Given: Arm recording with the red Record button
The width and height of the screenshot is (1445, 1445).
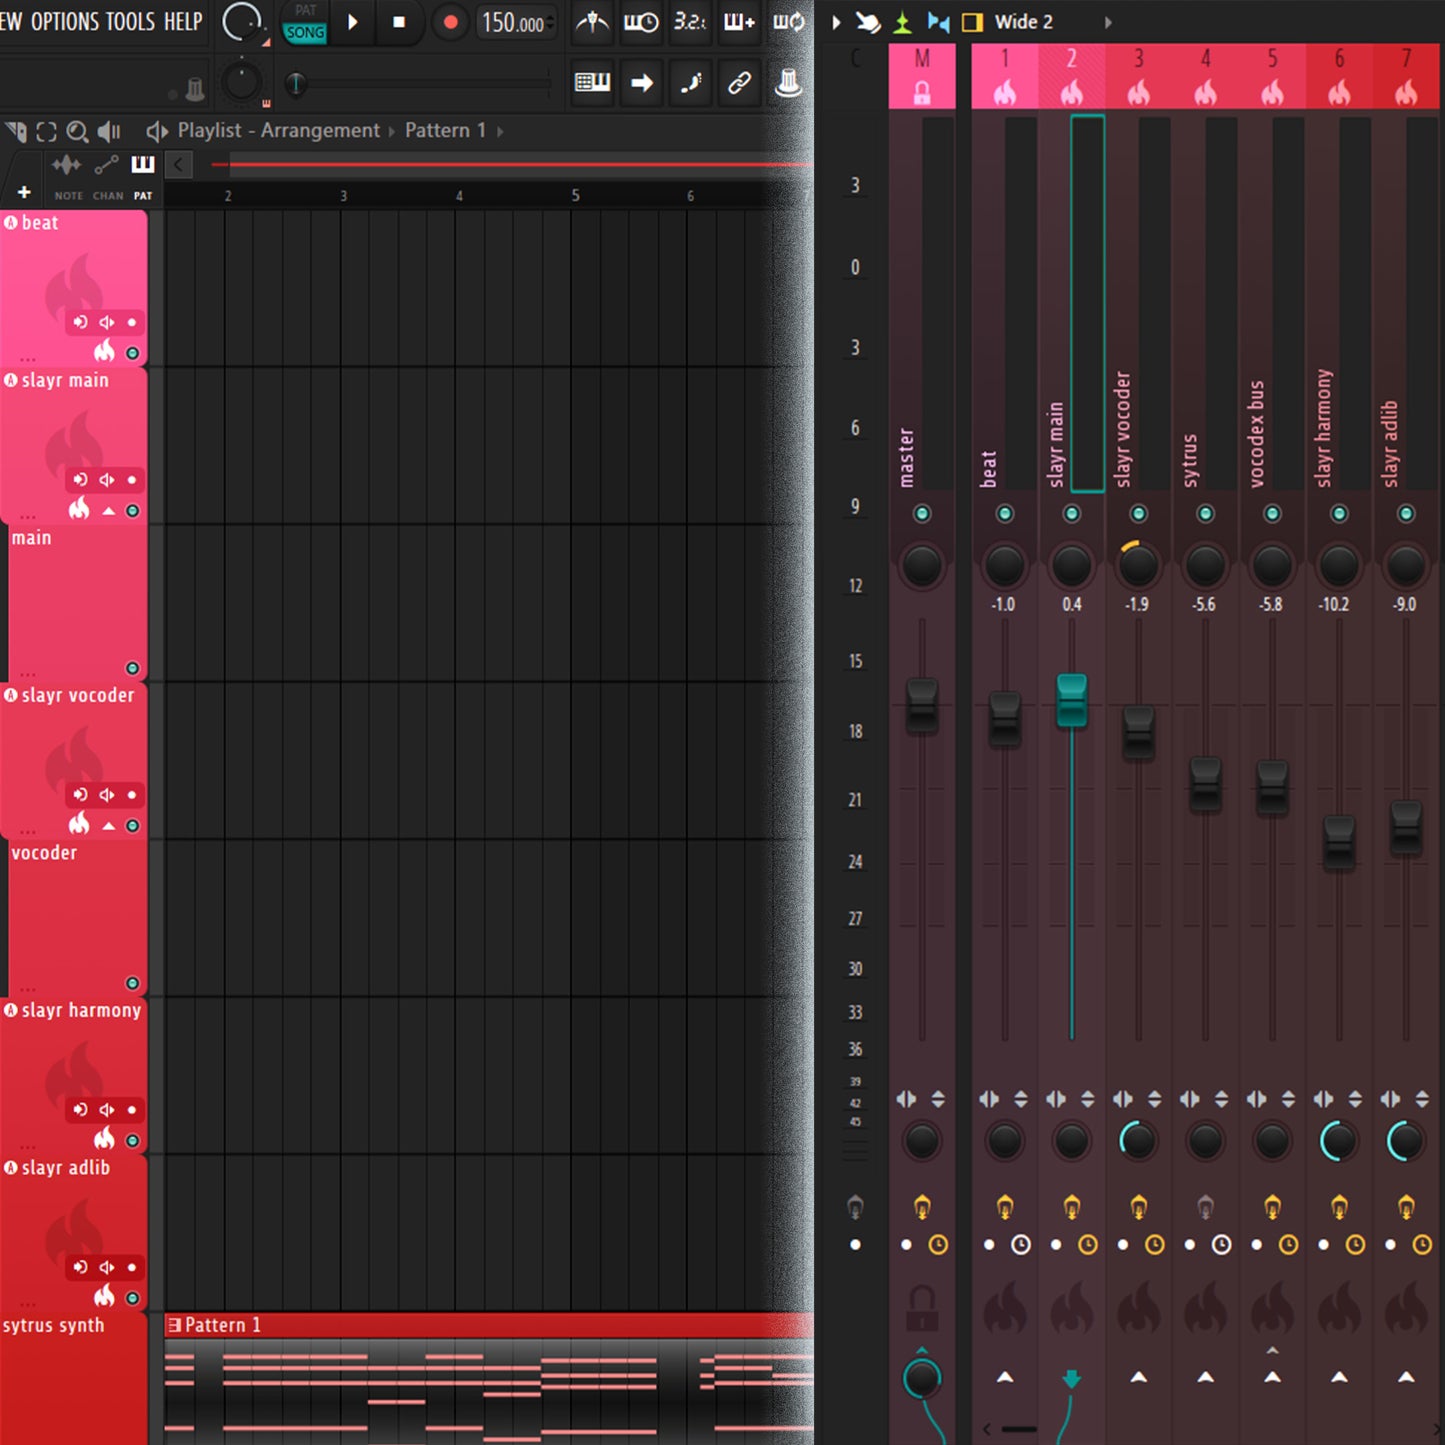Looking at the screenshot, I should 450,22.
